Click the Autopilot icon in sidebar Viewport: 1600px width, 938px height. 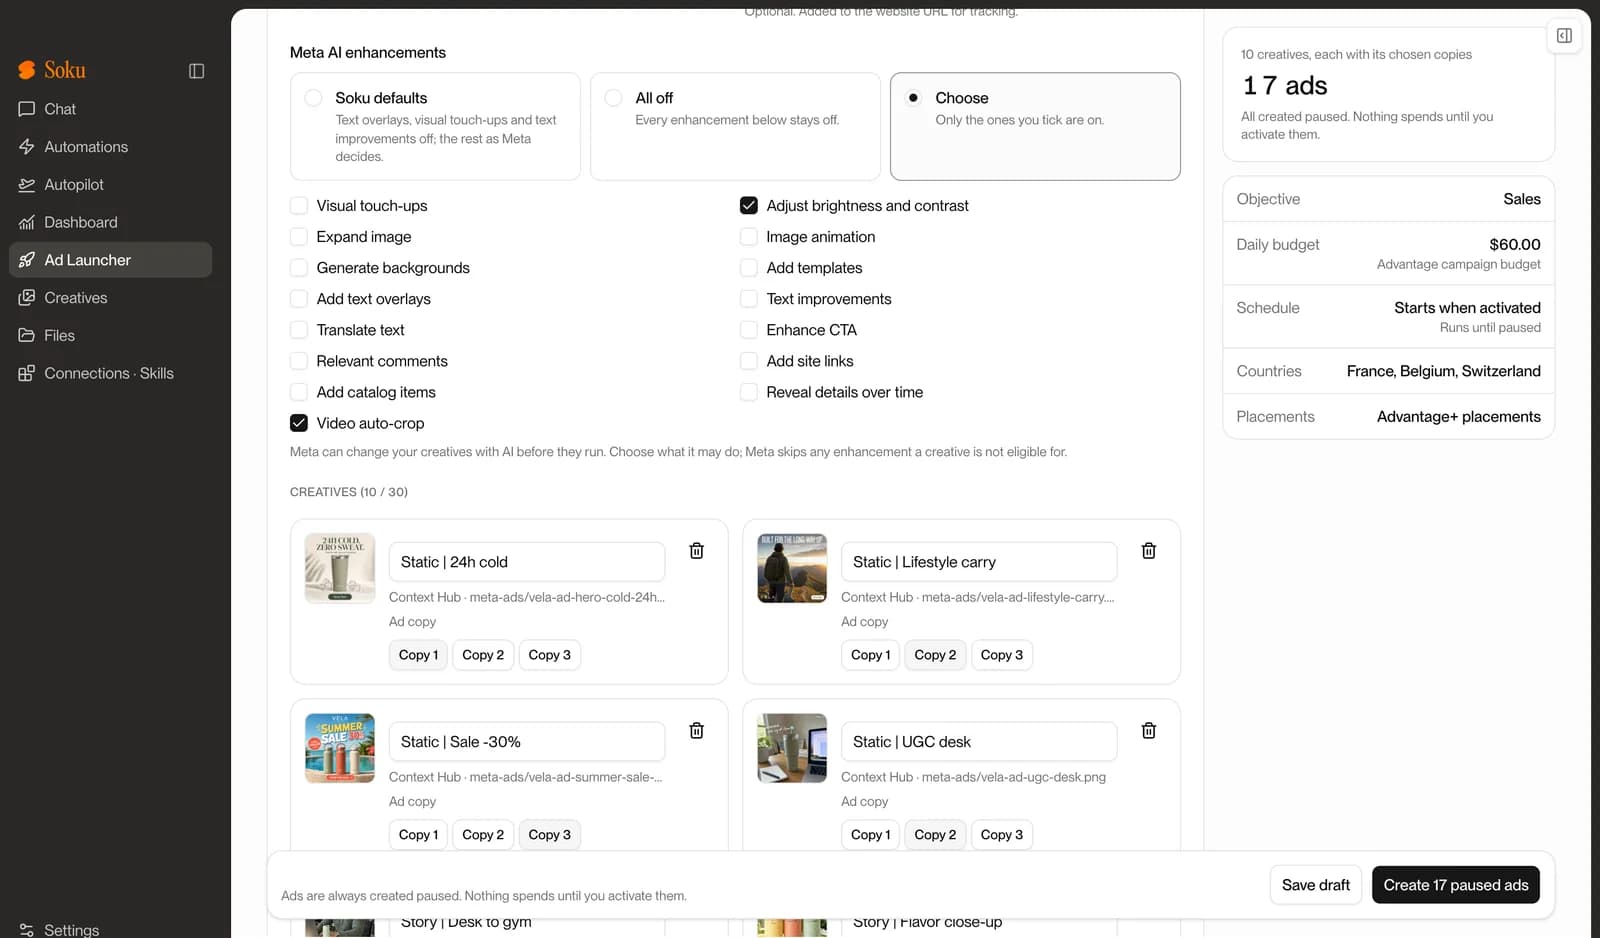pyautogui.click(x=27, y=185)
